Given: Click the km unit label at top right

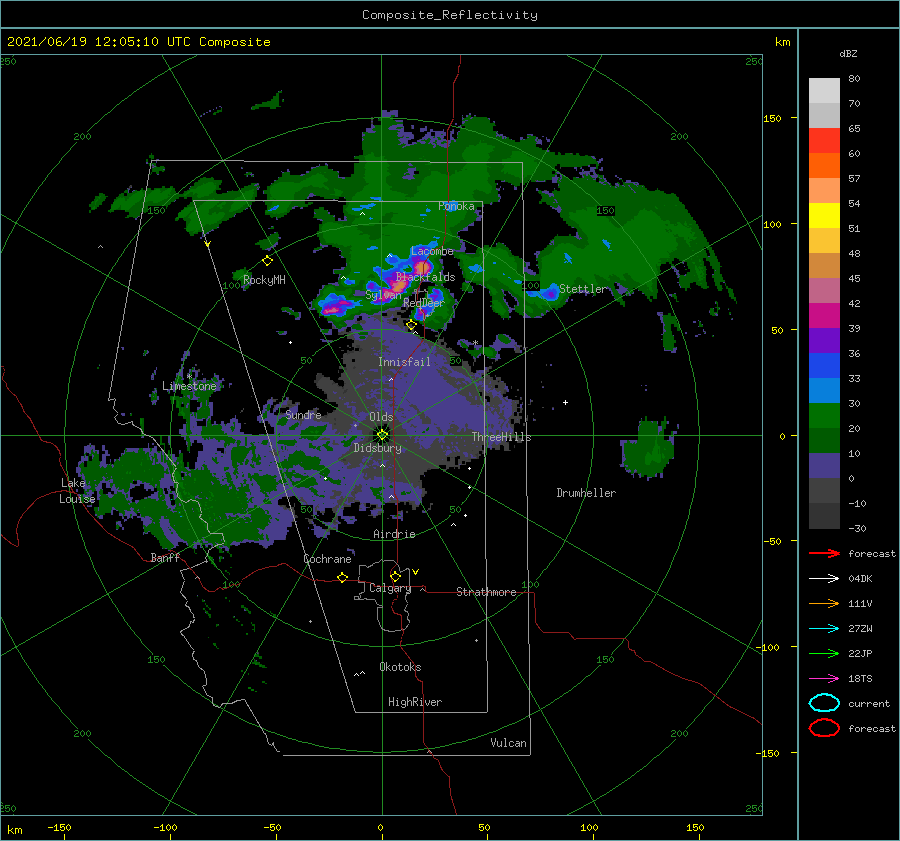Looking at the screenshot, I should (x=782, y=42).
